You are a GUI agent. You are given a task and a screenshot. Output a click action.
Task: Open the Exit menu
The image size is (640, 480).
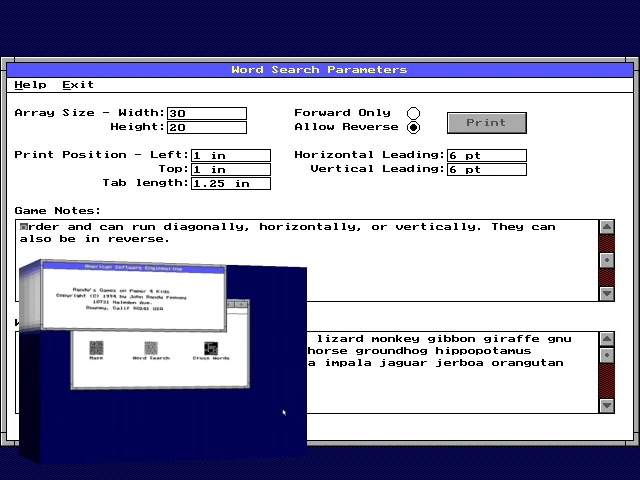click(78, 85)
